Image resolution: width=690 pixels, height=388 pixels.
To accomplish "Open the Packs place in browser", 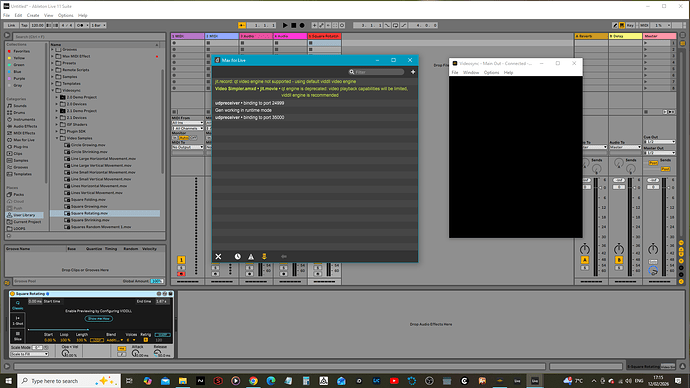I will [x=18, y=194].
